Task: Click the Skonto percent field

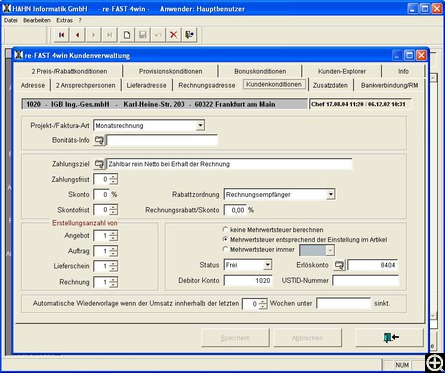Action: pos(102,194)
